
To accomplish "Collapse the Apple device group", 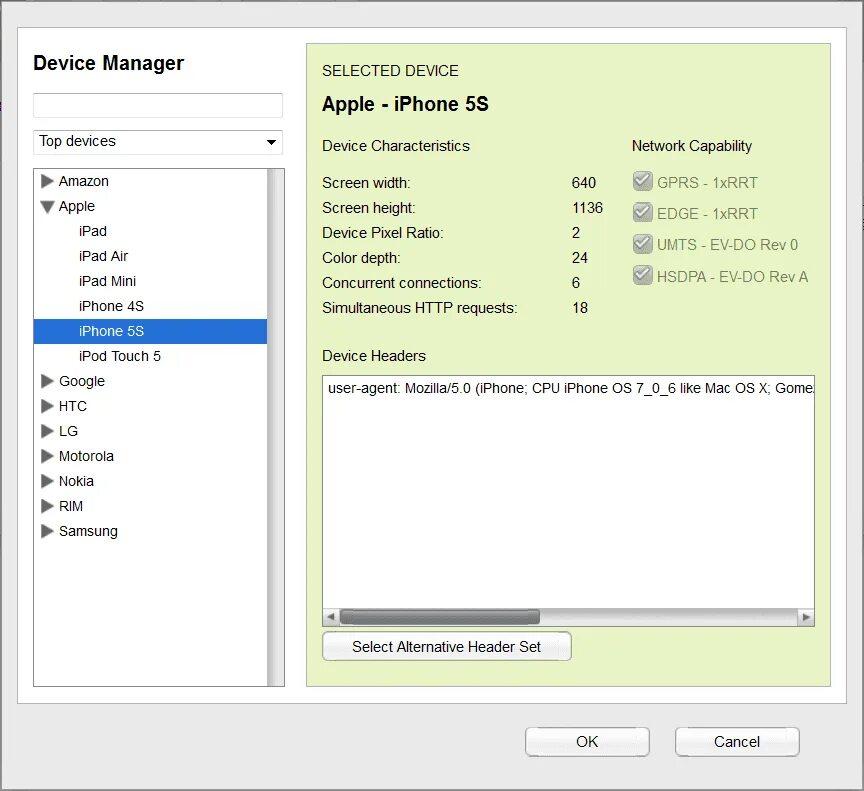I will [x=47, y=207].
